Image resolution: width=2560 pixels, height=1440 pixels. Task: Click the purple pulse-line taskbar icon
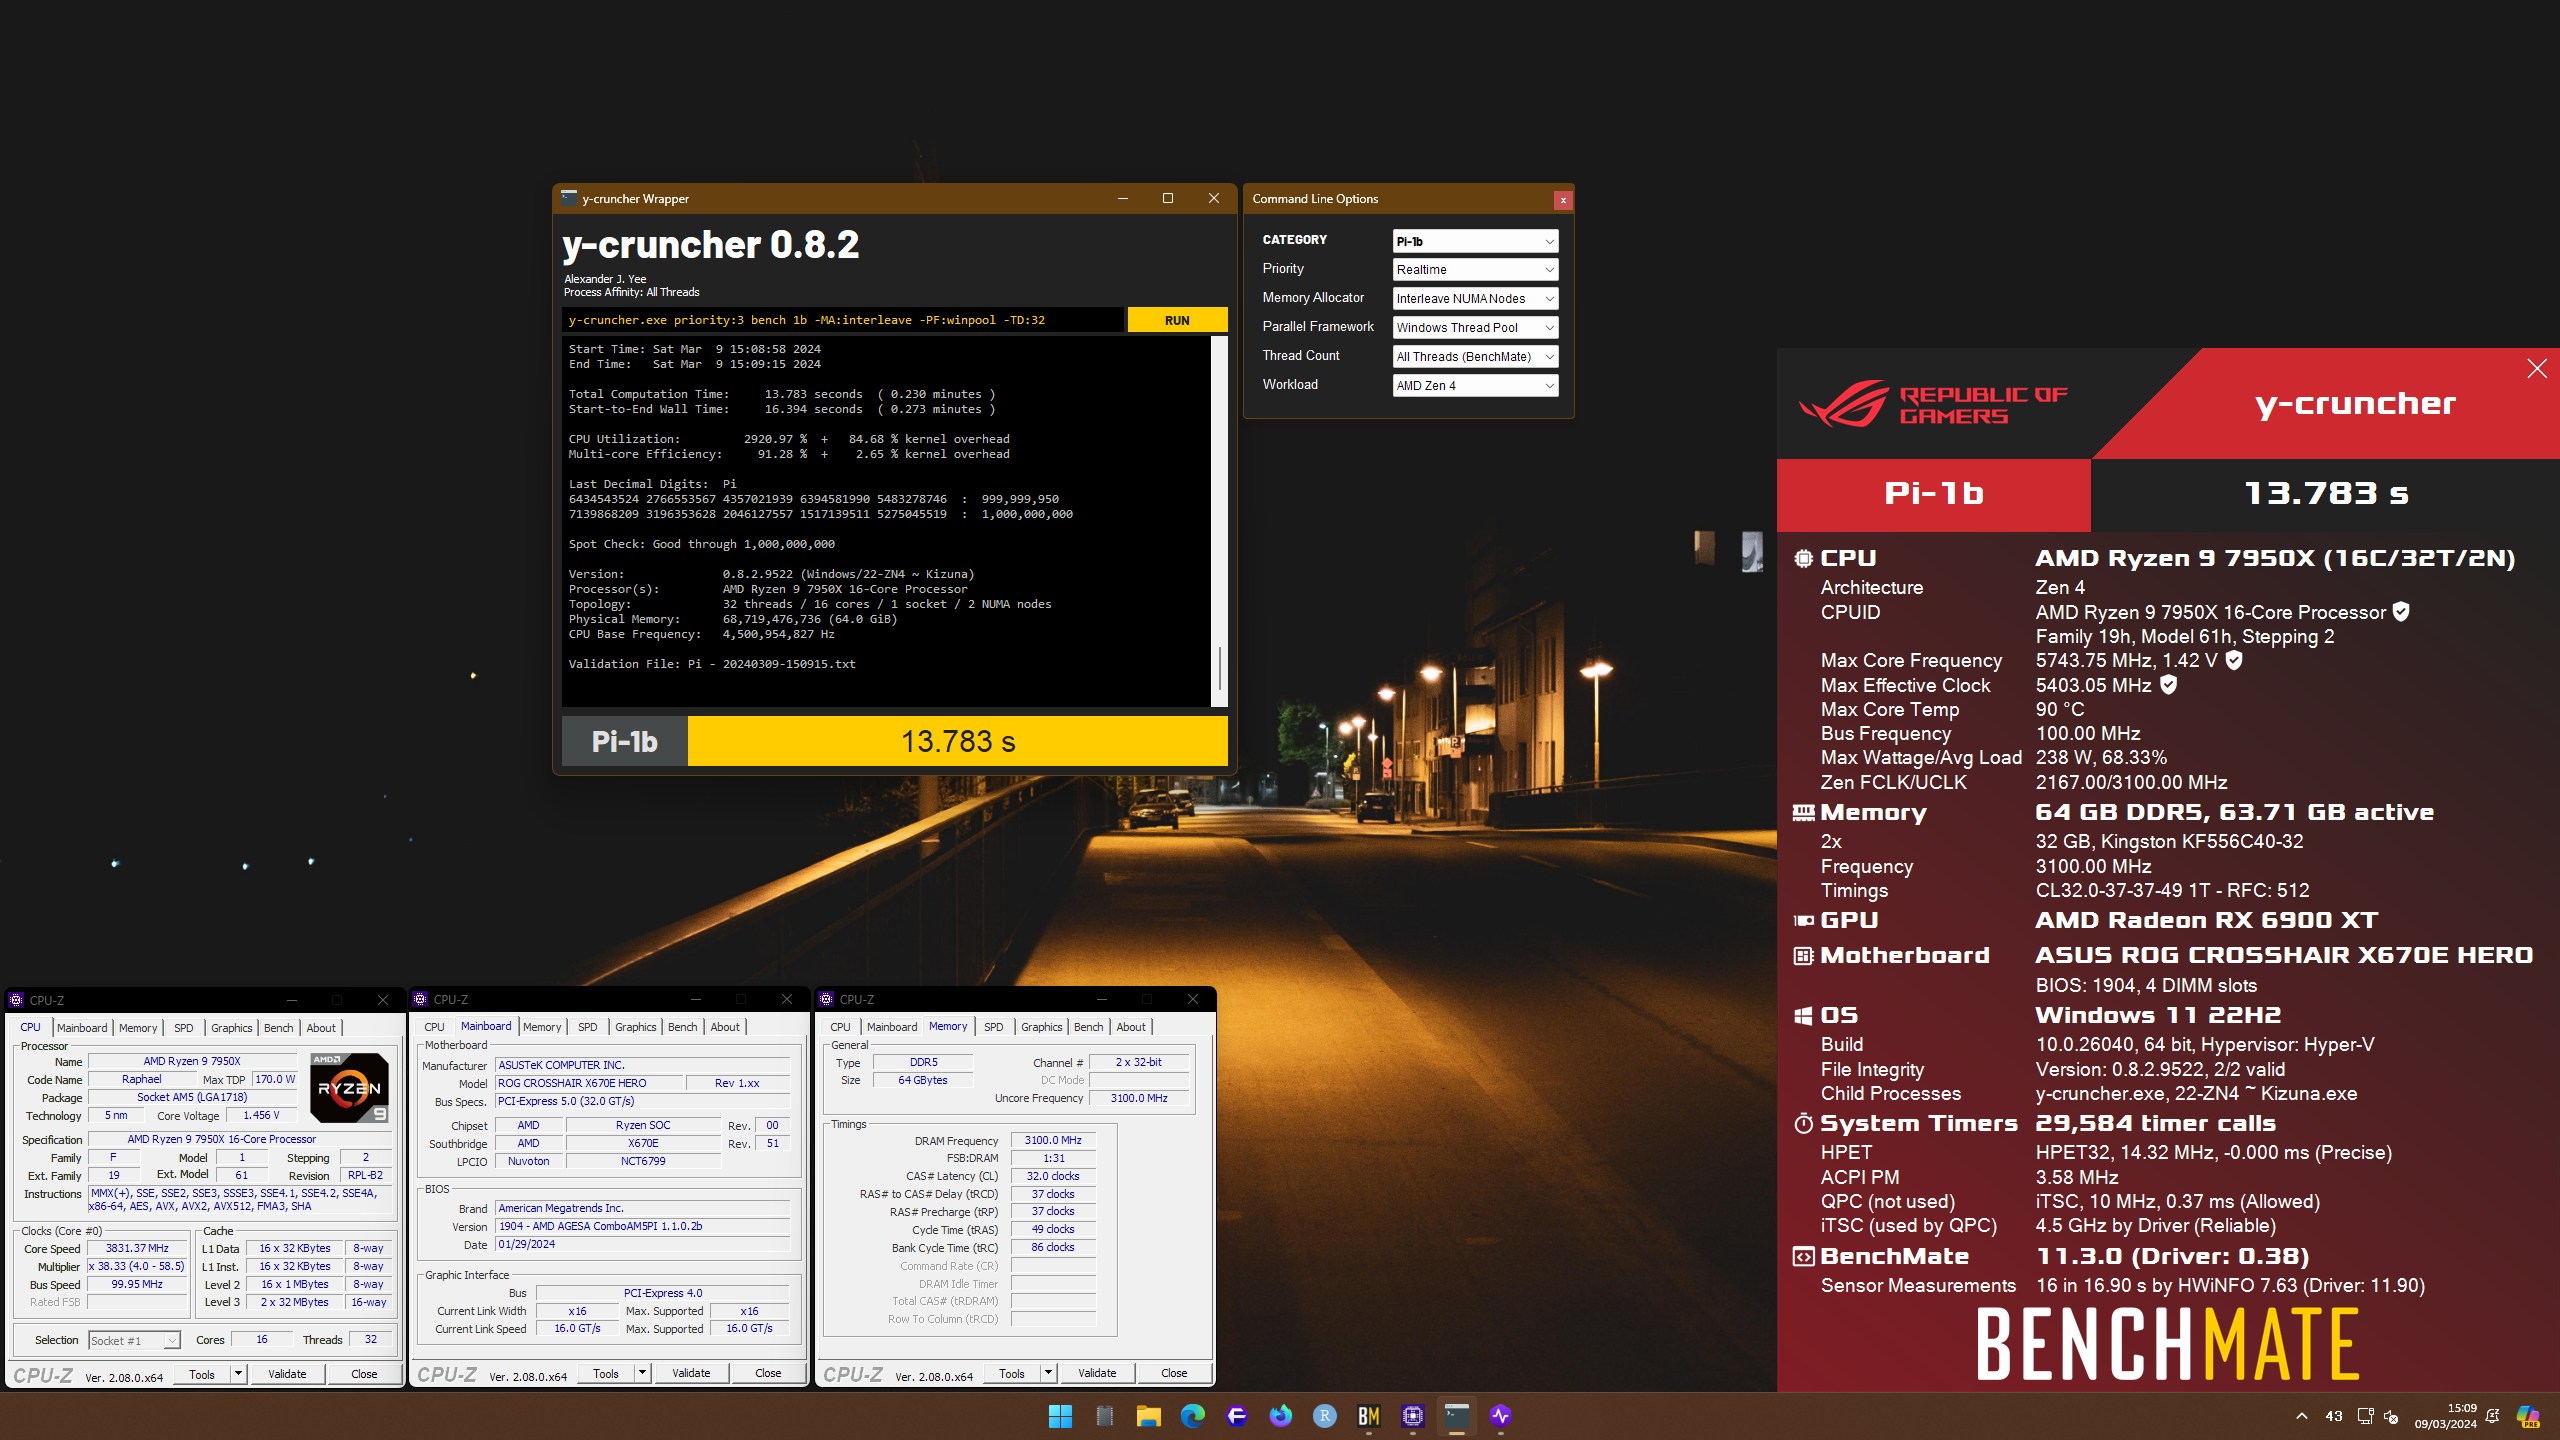(1500, 1416)
